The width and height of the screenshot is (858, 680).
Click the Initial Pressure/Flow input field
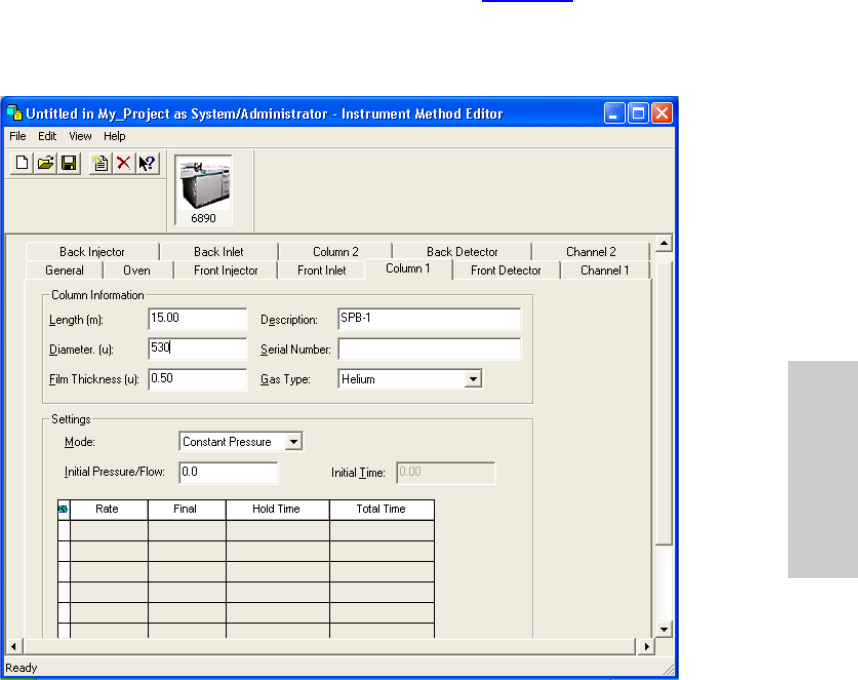tap(228, 473)
